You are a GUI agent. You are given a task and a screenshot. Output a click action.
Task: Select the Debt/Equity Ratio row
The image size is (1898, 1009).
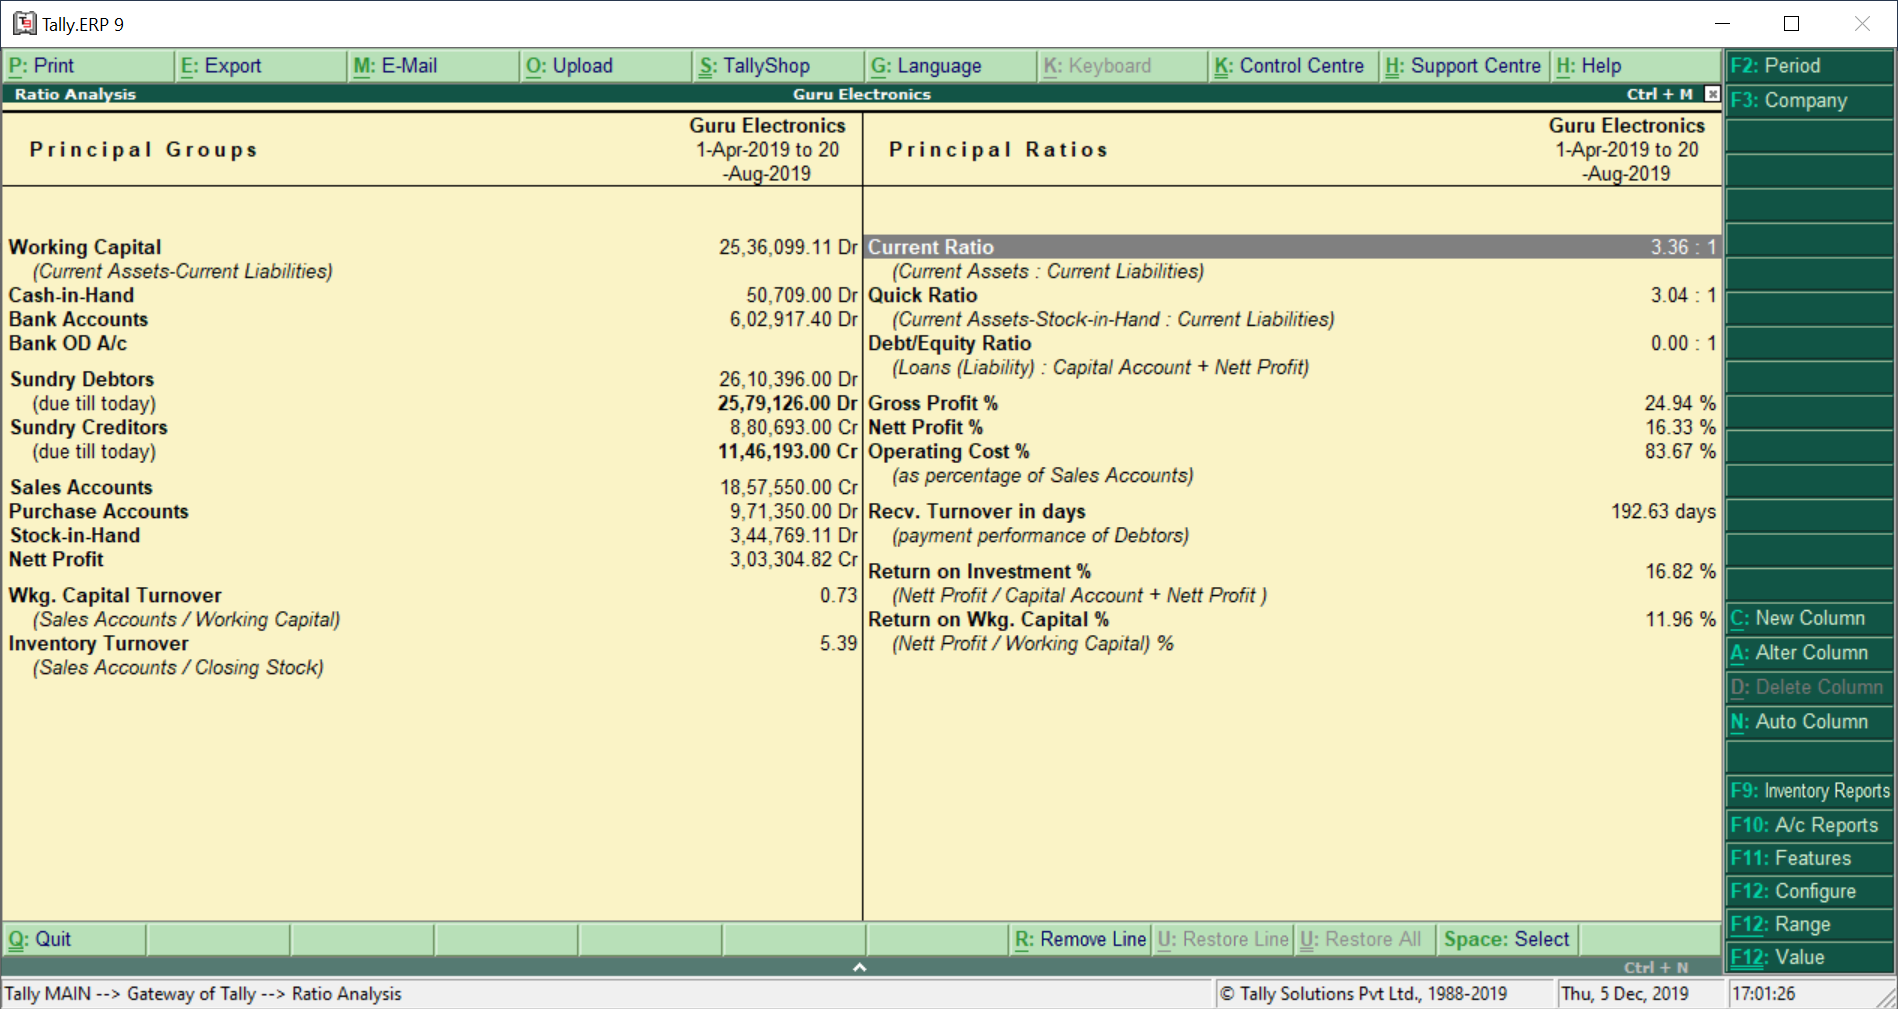(1292, 343)
